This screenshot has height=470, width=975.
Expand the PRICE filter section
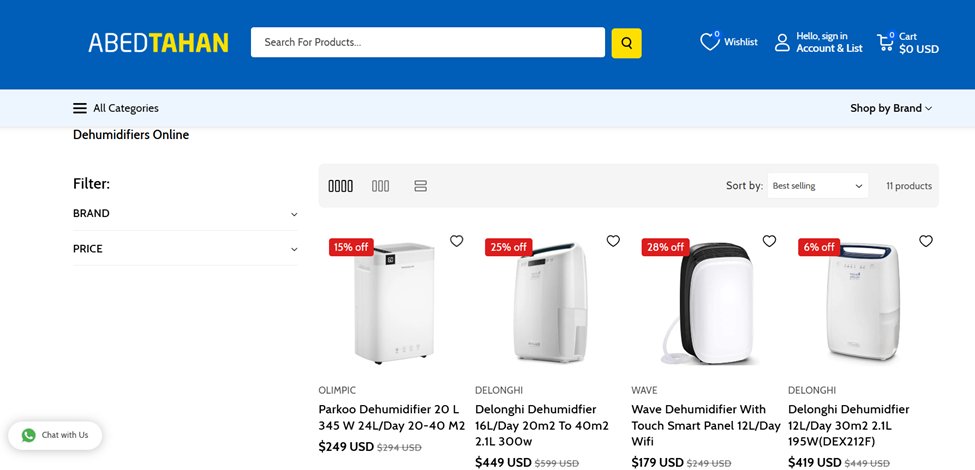click(185, 249)
